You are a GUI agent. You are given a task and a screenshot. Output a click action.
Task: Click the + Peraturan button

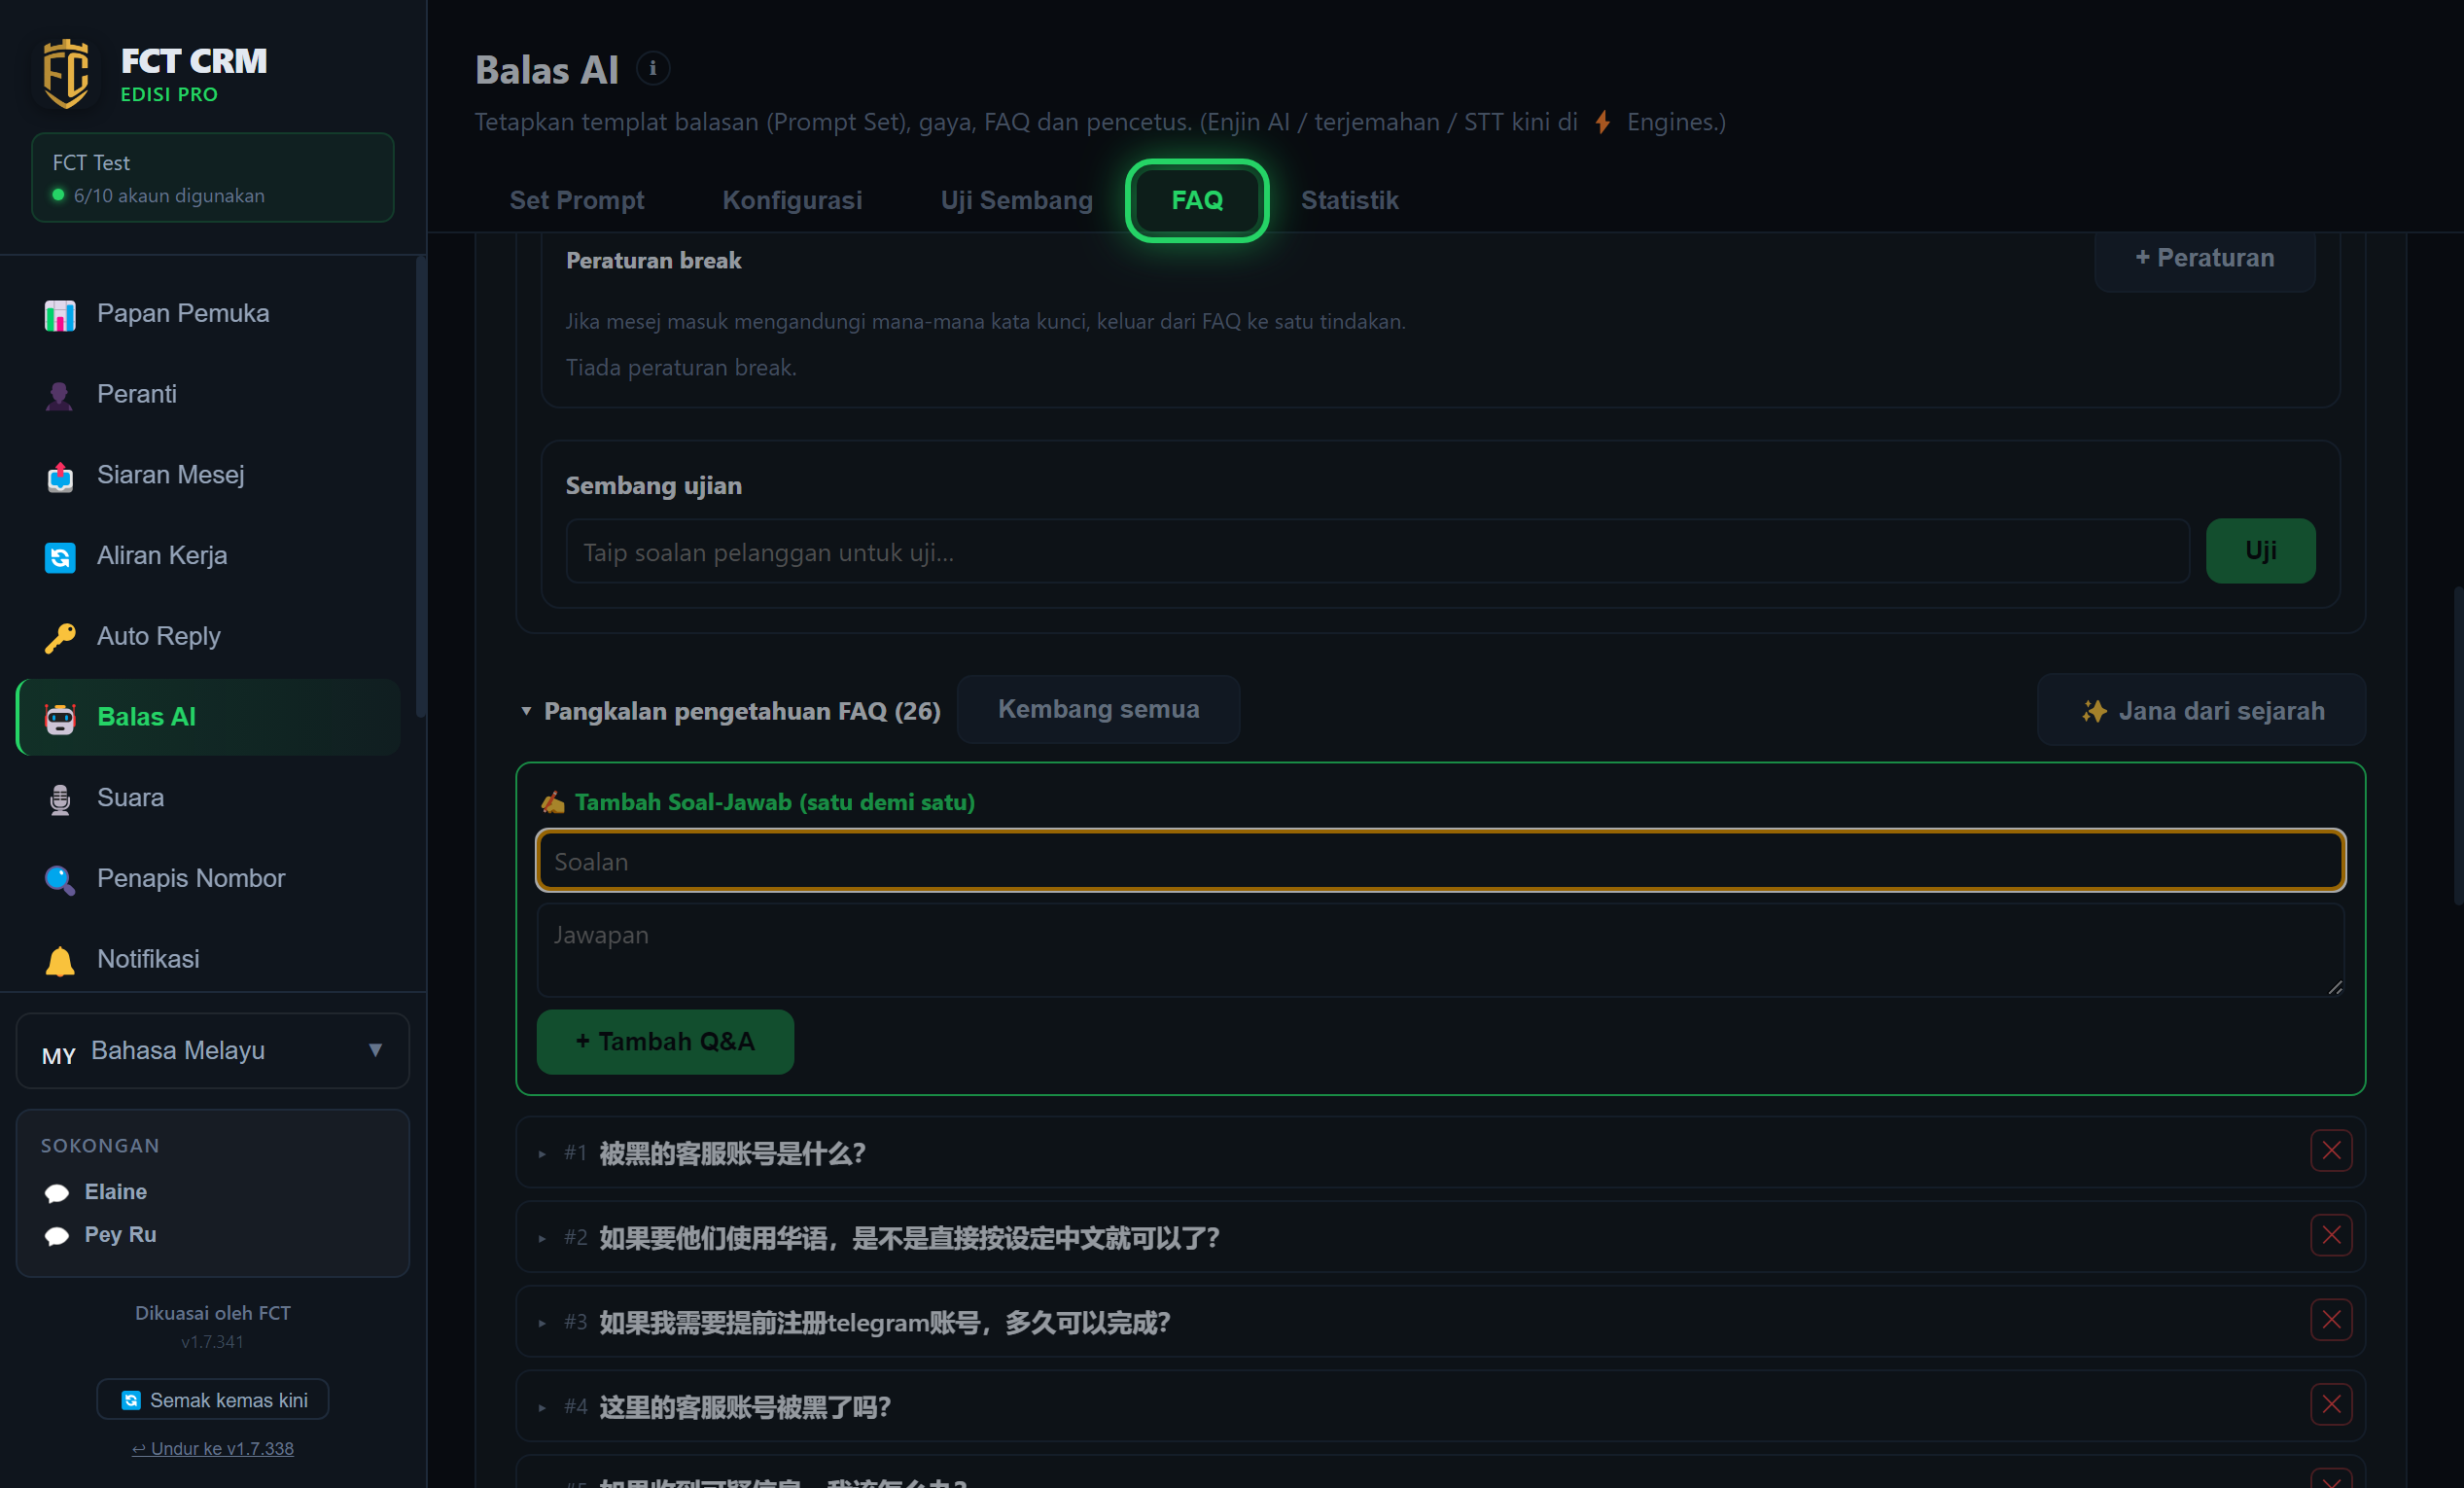[x=2204, y=258]
